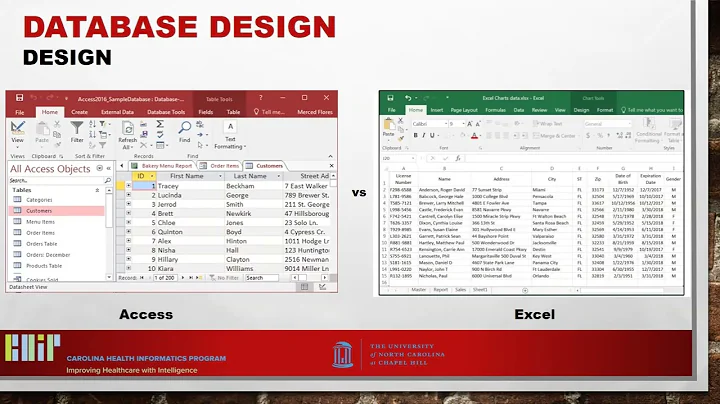
Task: Click the Find magnifier icon in Access
Action: pos(185,128)
